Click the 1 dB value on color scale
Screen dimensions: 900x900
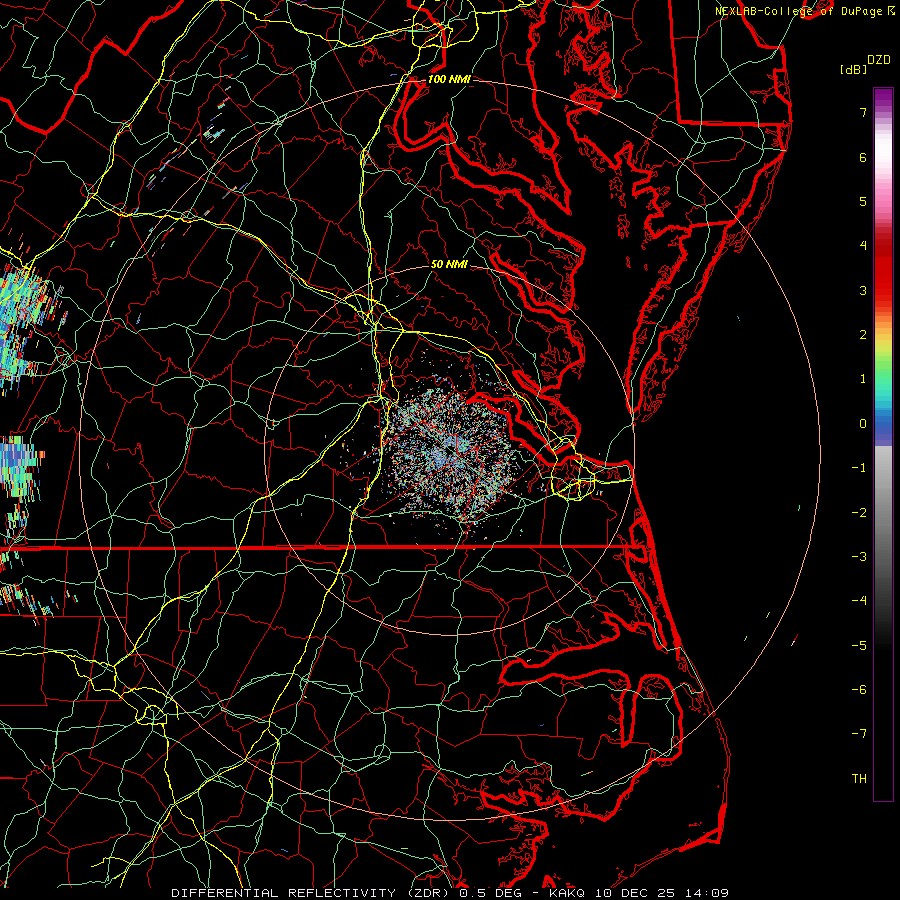coord(863,379)
